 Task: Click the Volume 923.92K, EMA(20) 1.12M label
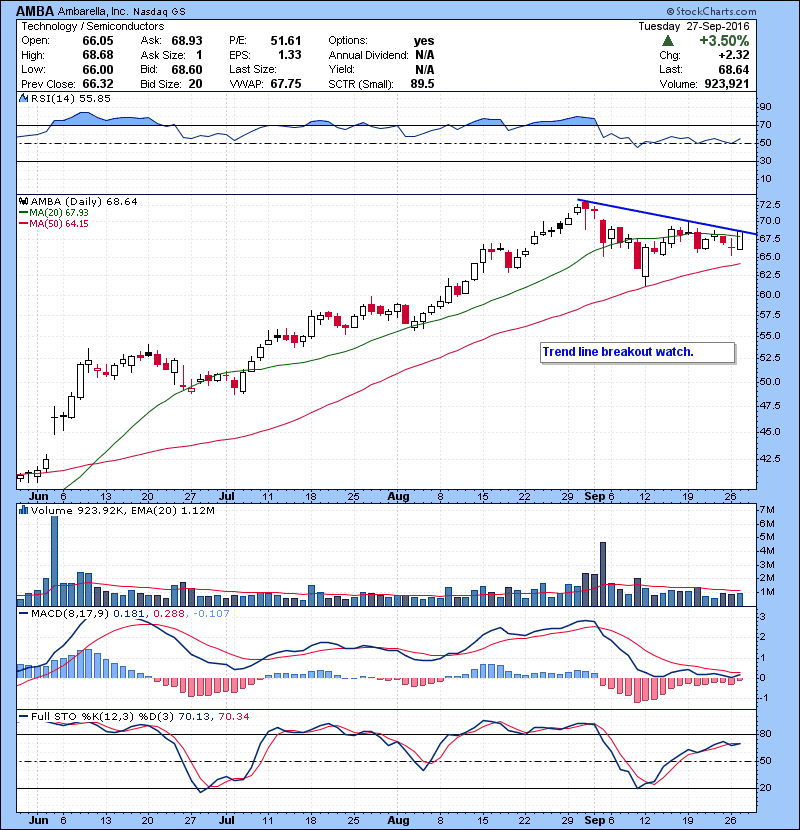(x=123, y=511)
